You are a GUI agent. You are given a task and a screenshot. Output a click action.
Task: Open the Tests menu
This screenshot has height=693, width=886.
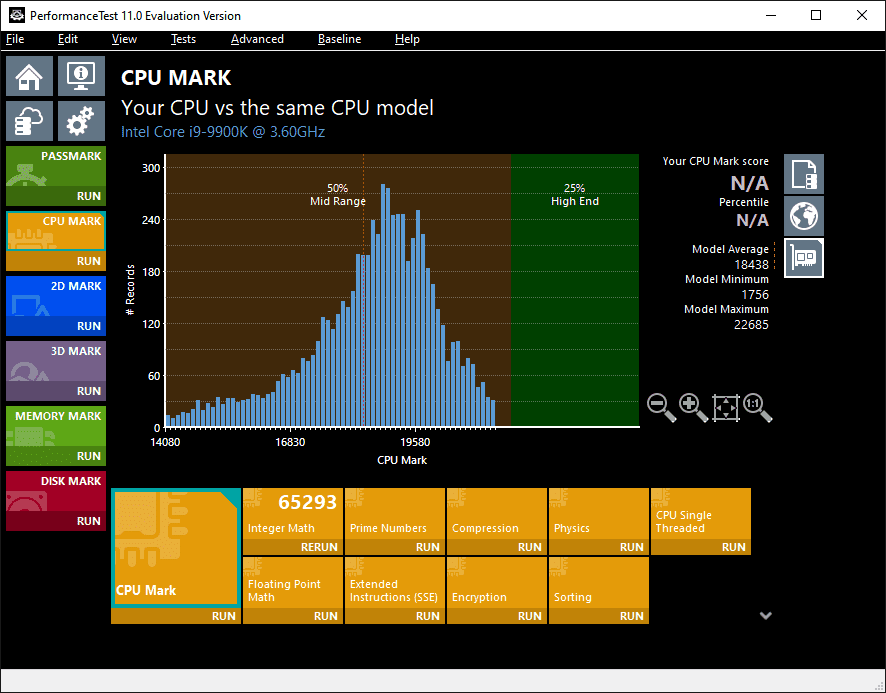183,39
